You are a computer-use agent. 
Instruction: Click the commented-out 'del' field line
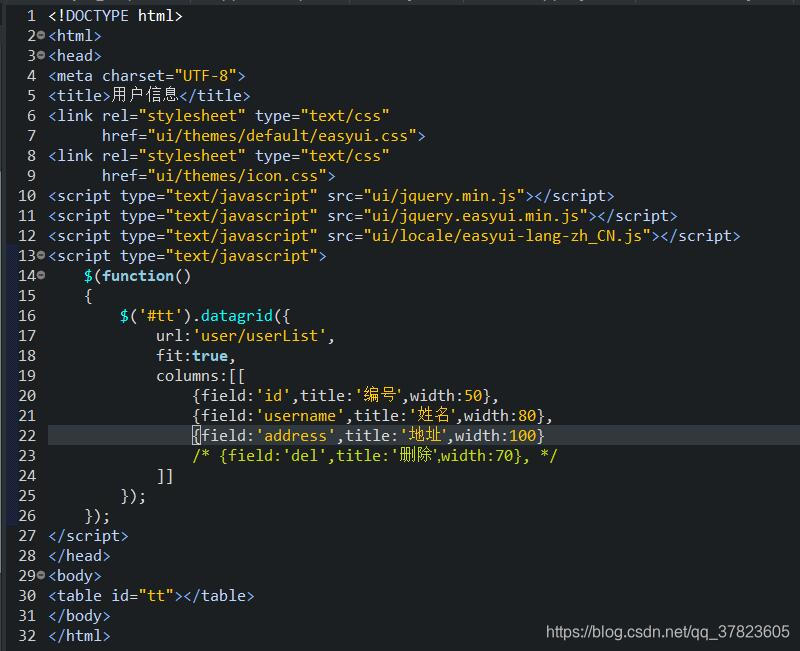coord(375,455)
